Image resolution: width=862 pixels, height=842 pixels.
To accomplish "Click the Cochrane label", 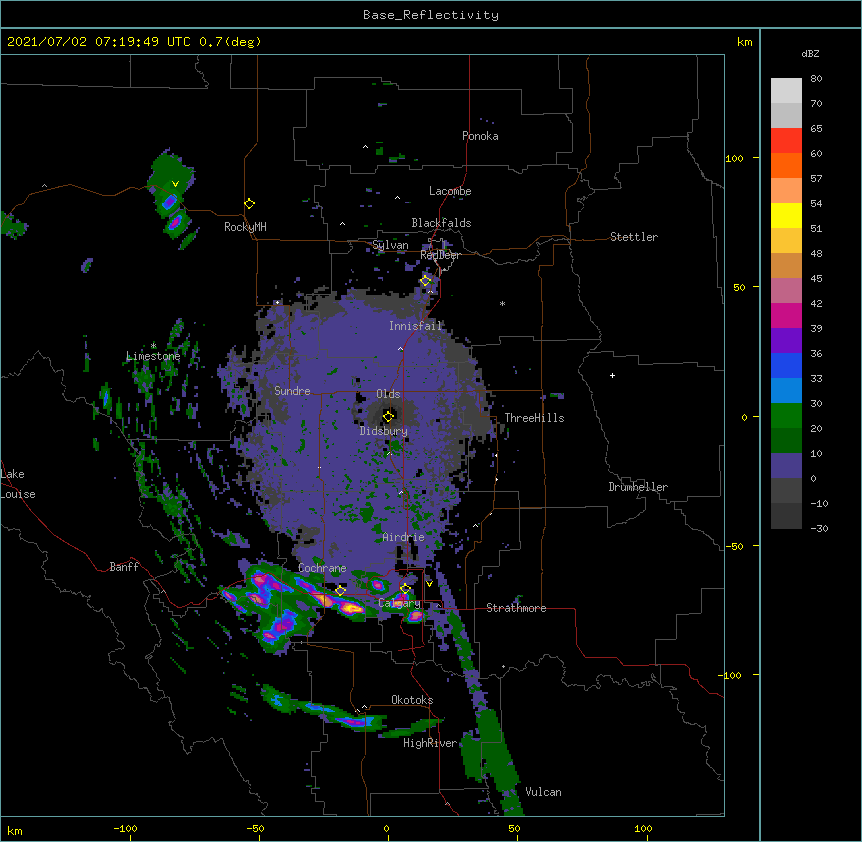I will pyautogui.click(x=322, y=568).
